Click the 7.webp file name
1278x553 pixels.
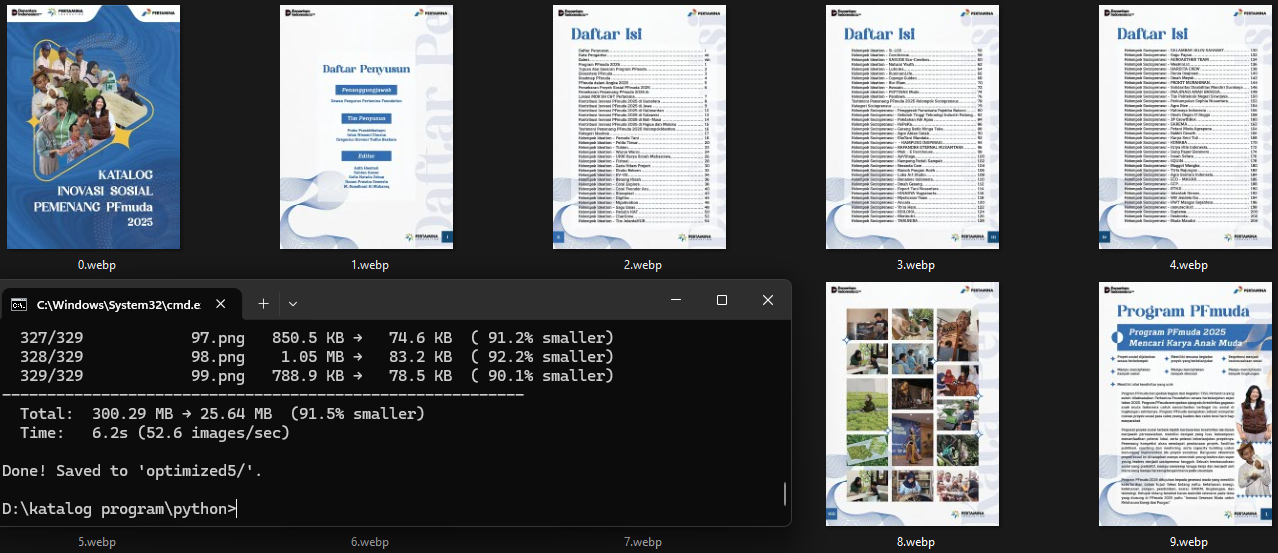[x=641, y=542]
